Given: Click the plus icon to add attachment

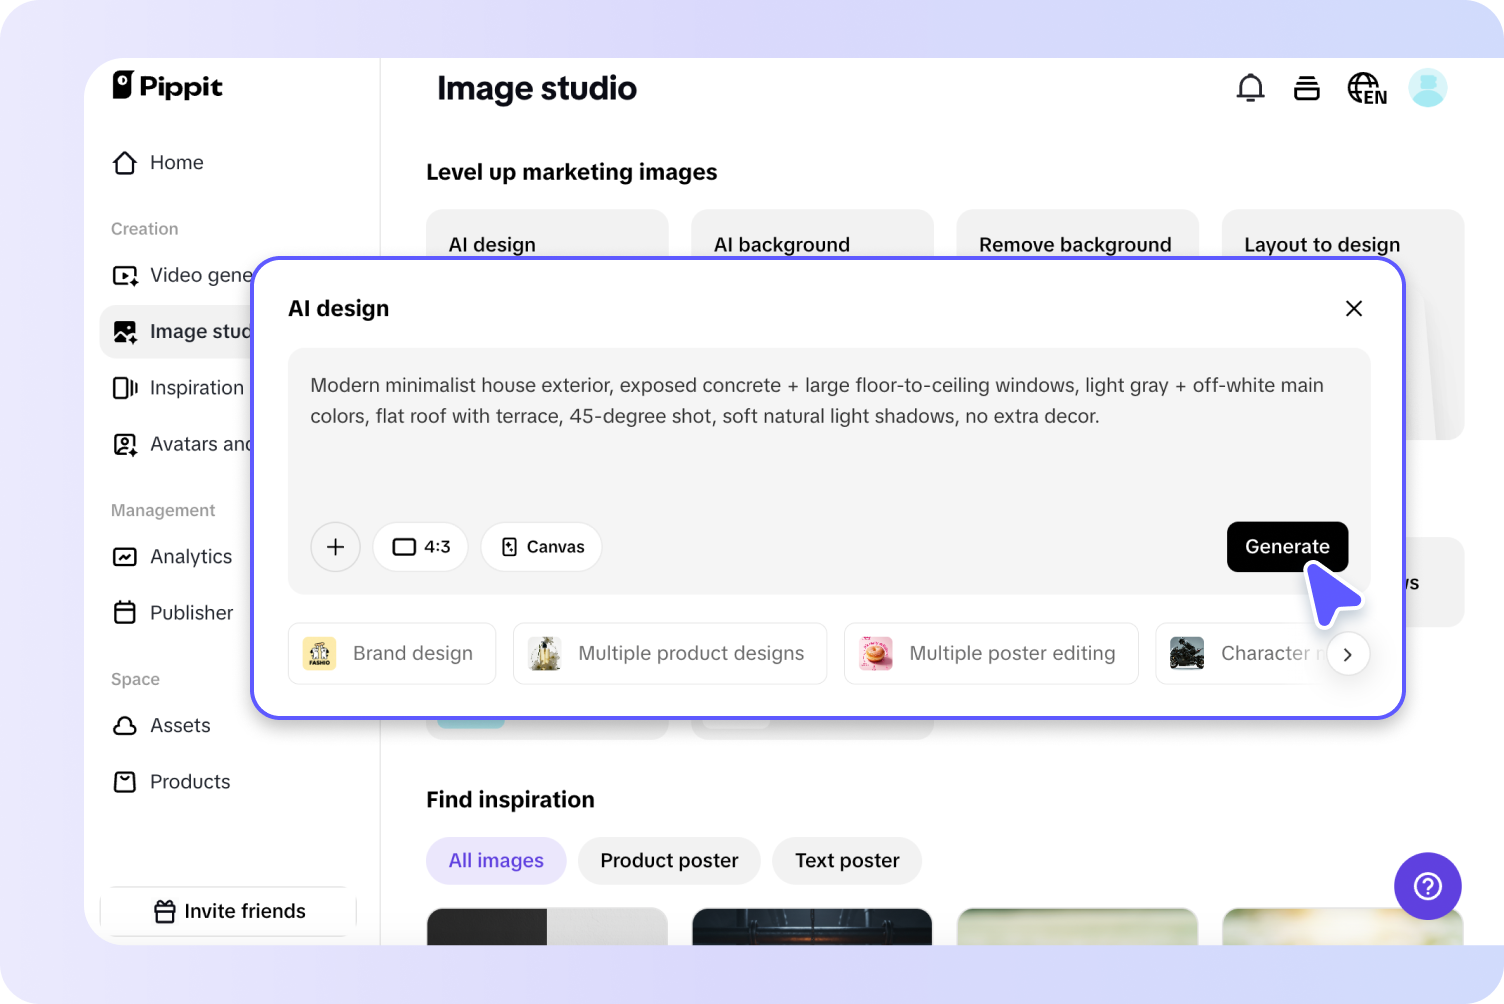Looking at the screenshot, I should coord(335,547).
